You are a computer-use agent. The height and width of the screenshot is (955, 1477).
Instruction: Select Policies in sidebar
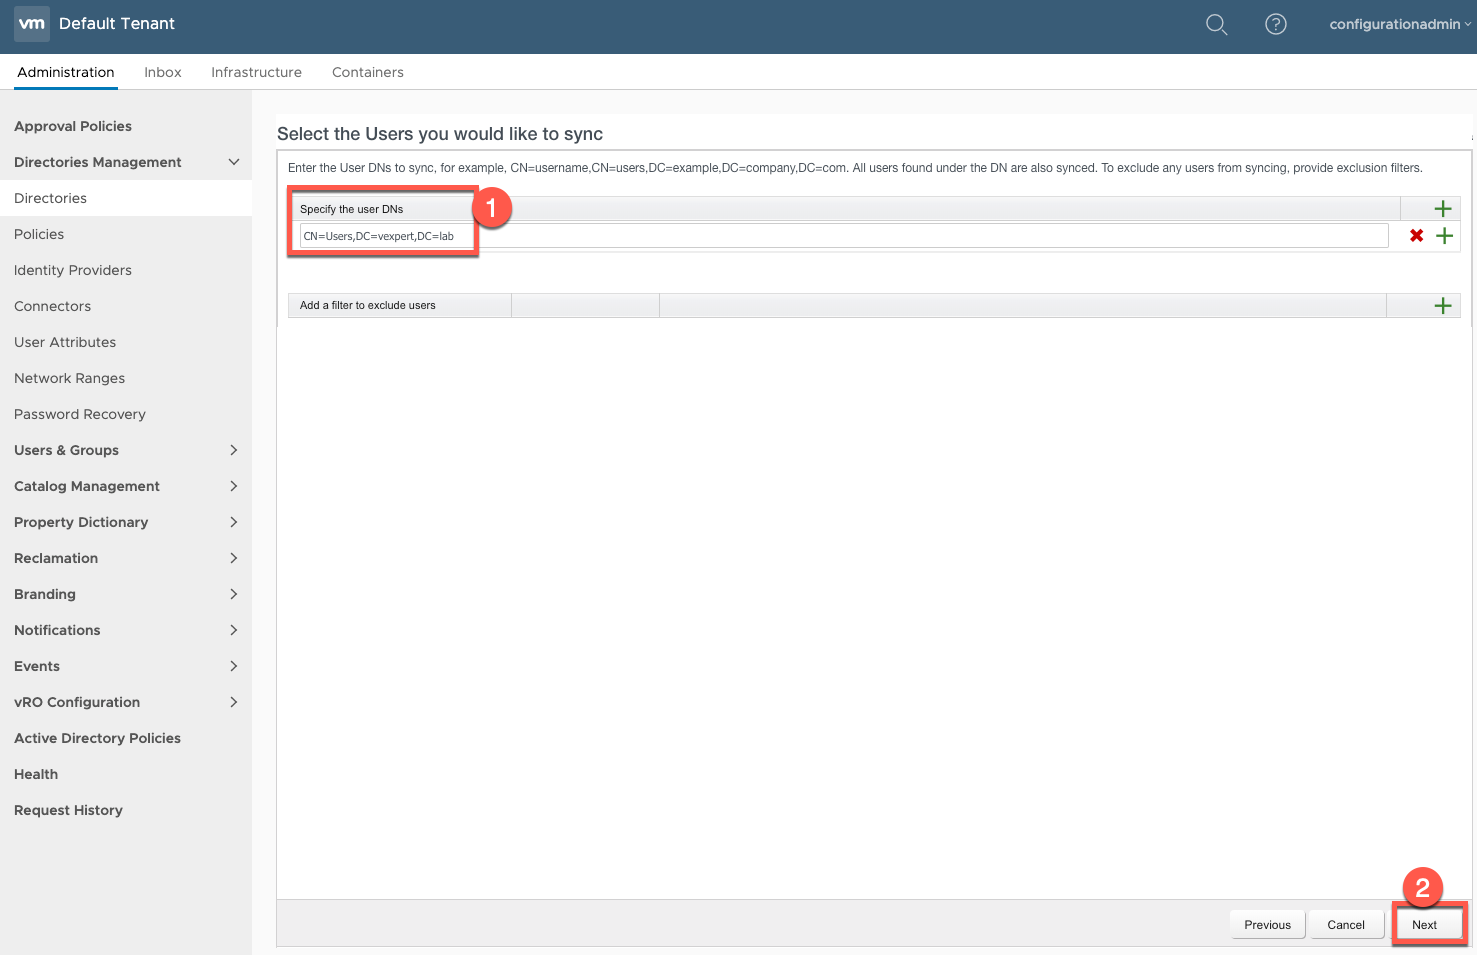point(39,234)
